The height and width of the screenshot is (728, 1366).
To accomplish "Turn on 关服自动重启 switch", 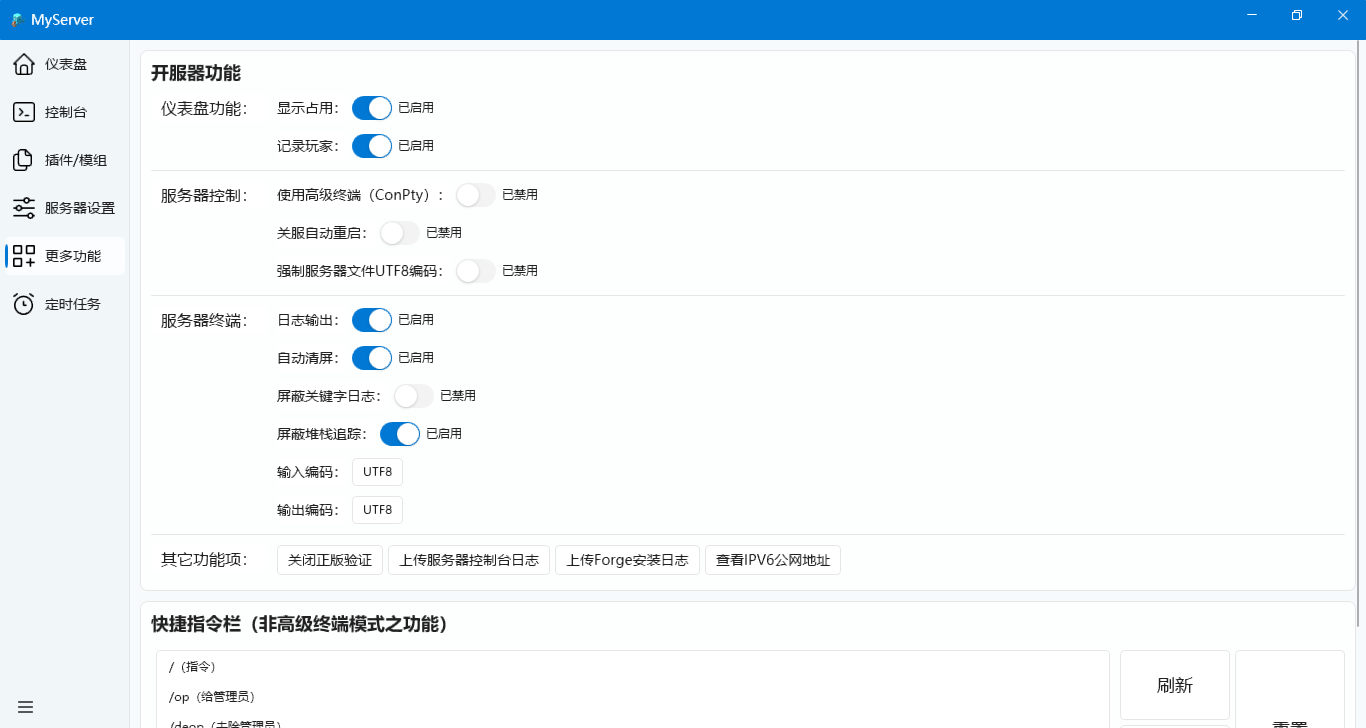I will [x=400, y=233].
